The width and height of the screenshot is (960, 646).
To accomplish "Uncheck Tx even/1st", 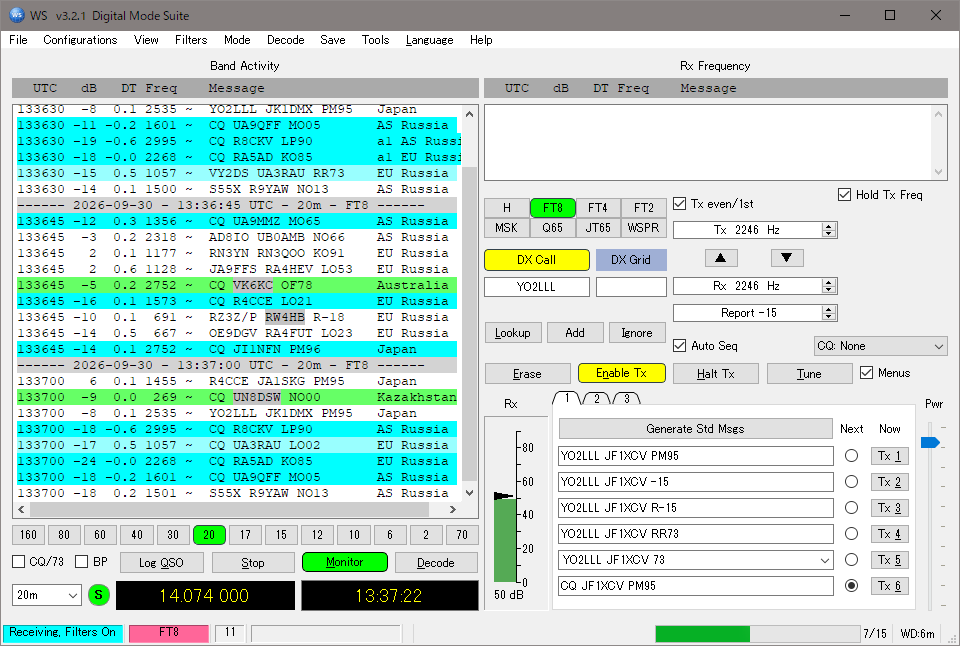I will point(680,203).
